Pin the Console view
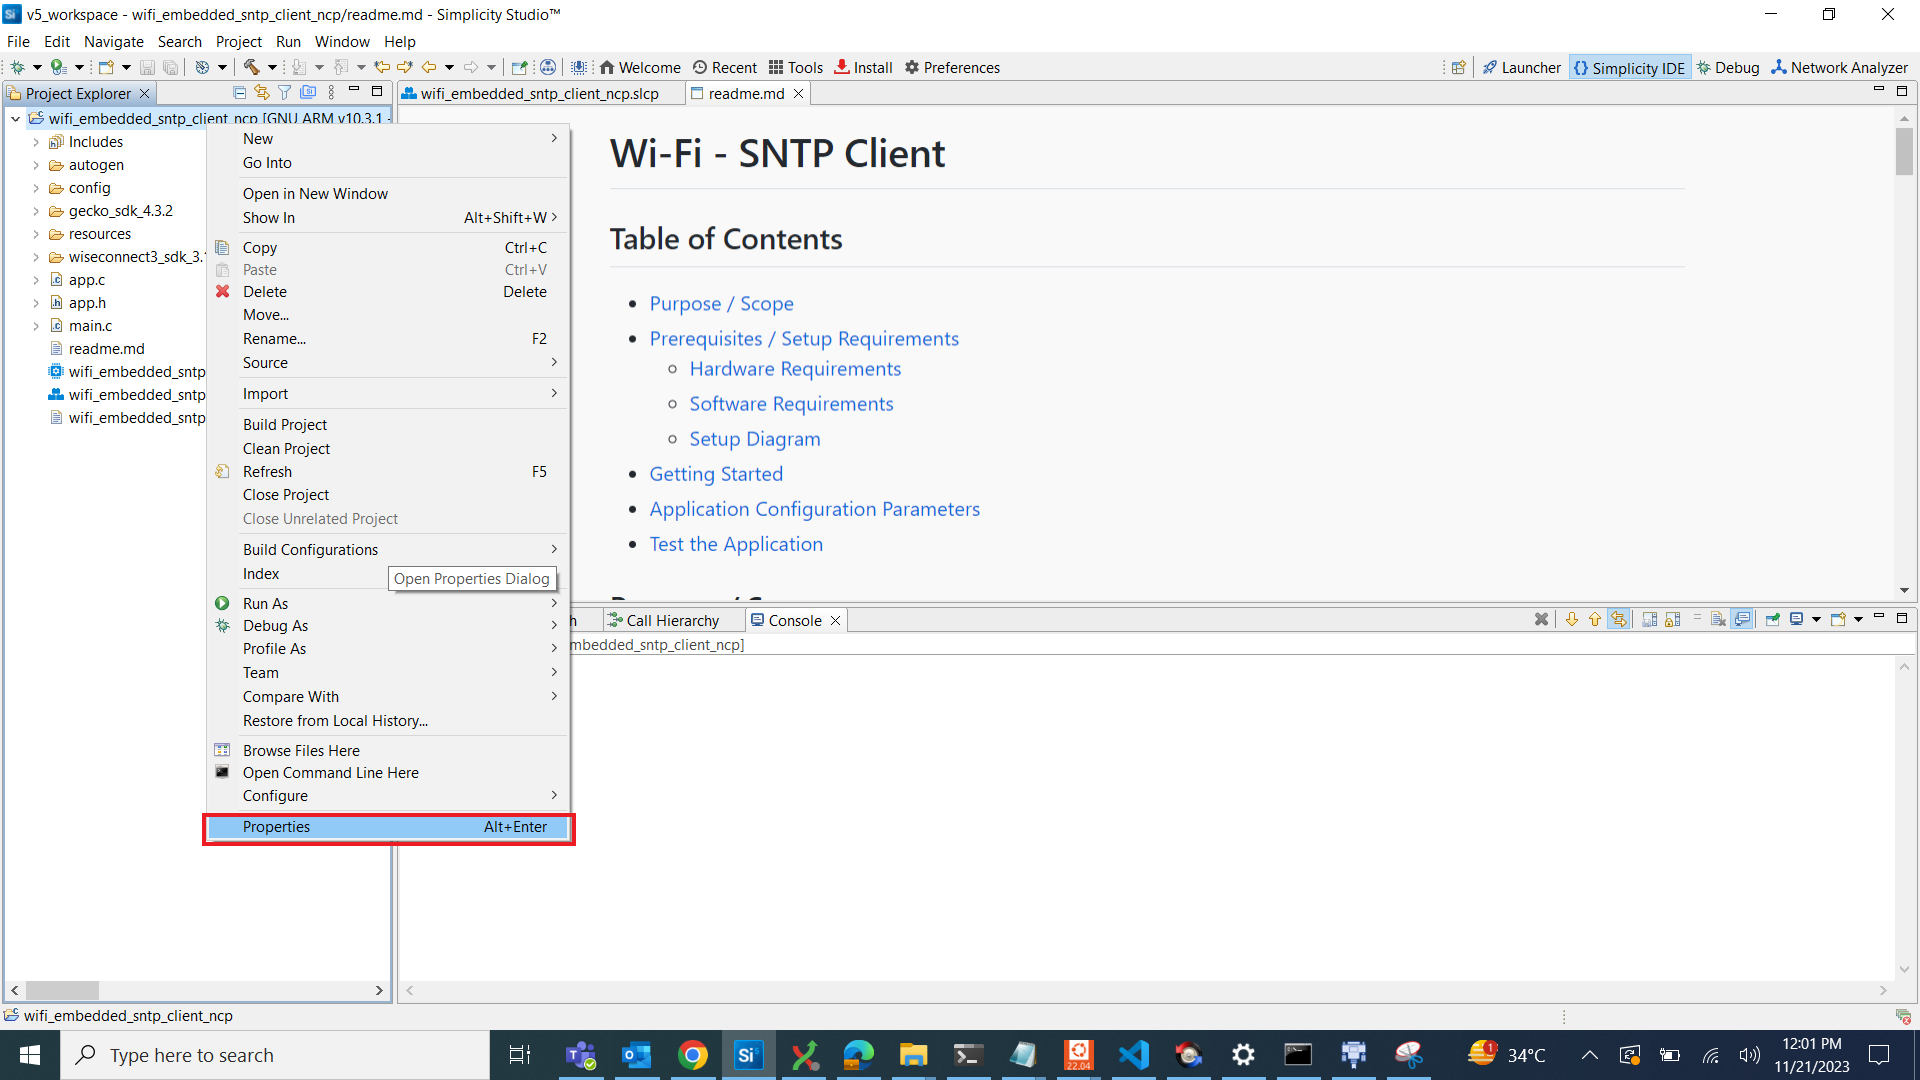 point(1772,618)
